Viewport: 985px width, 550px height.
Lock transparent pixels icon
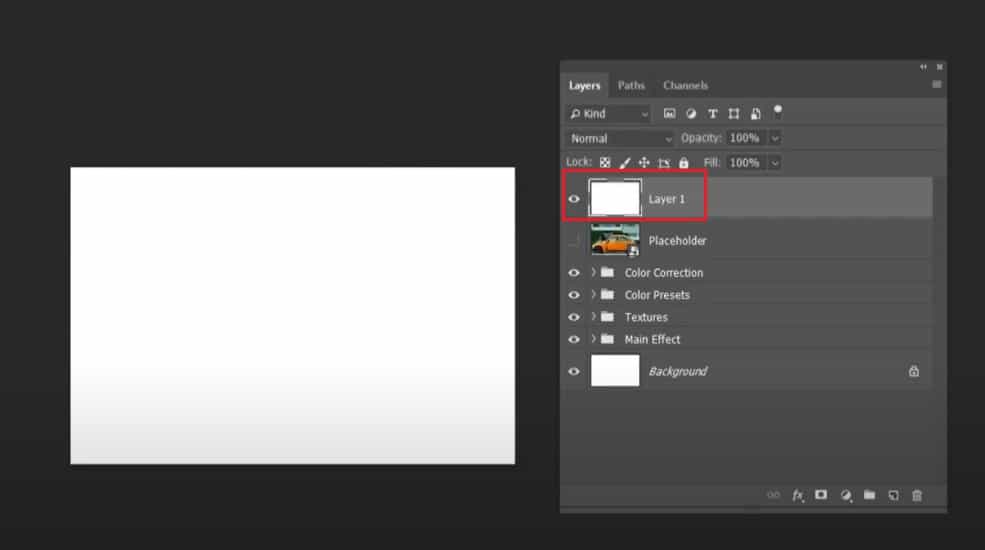point(605,163)
